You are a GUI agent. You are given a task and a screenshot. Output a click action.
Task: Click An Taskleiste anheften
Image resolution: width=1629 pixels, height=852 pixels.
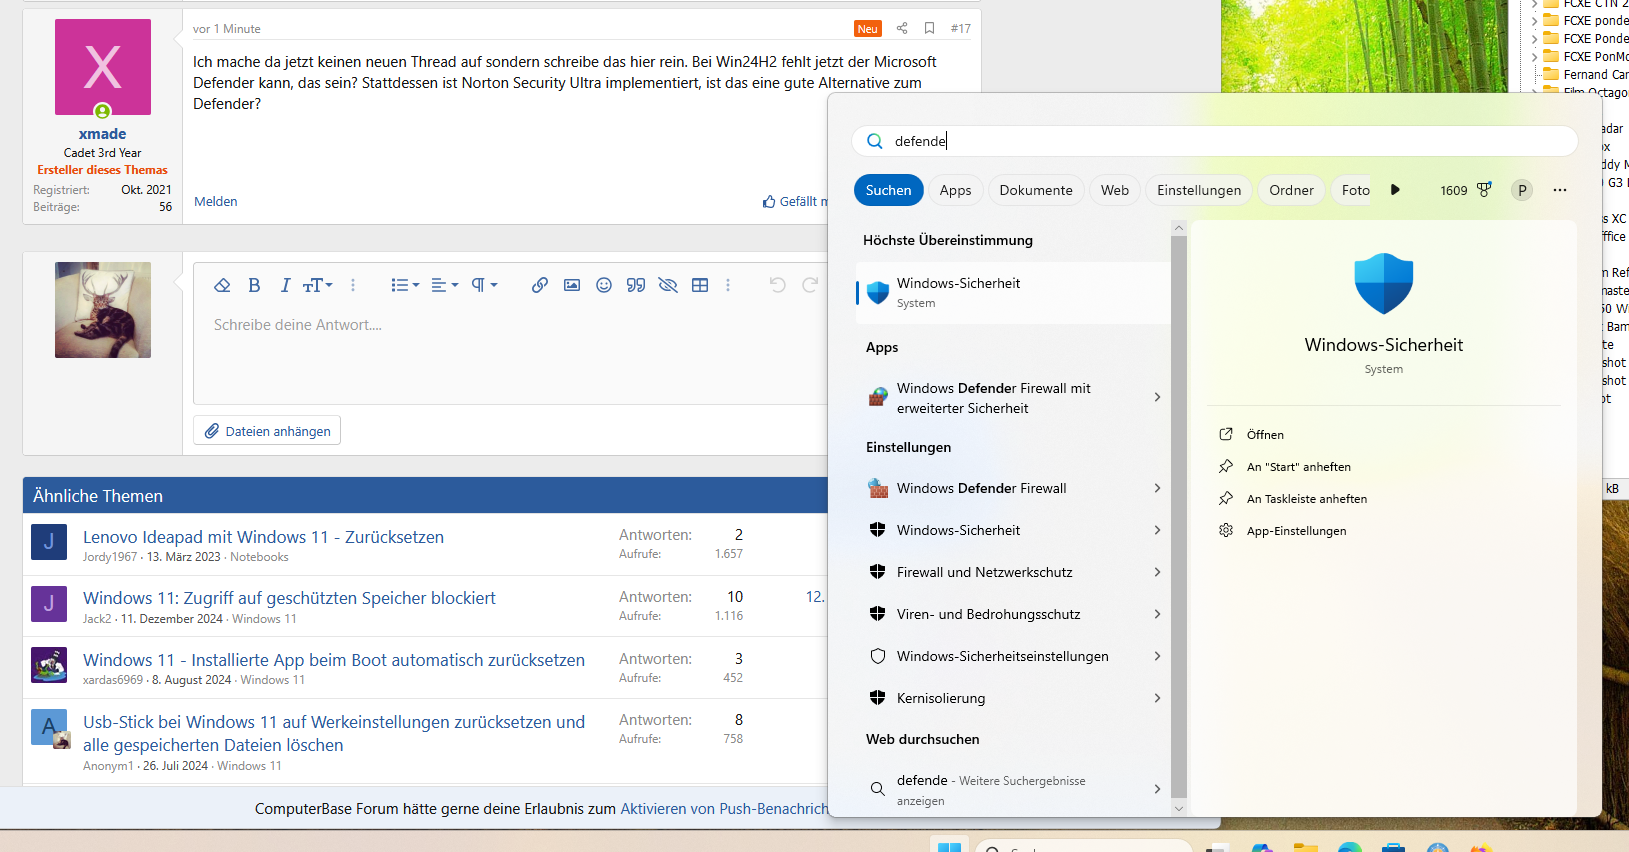click(1306, 498)
